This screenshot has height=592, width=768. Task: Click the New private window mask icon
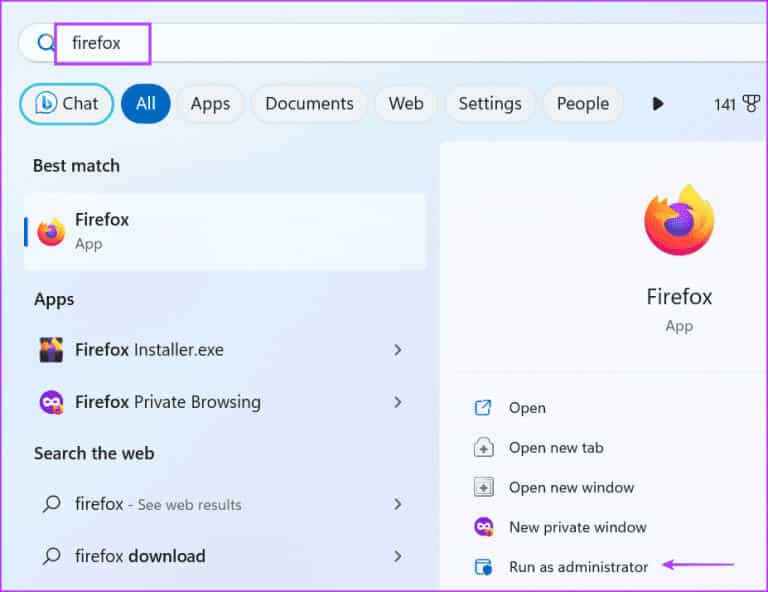click(484, 527)
